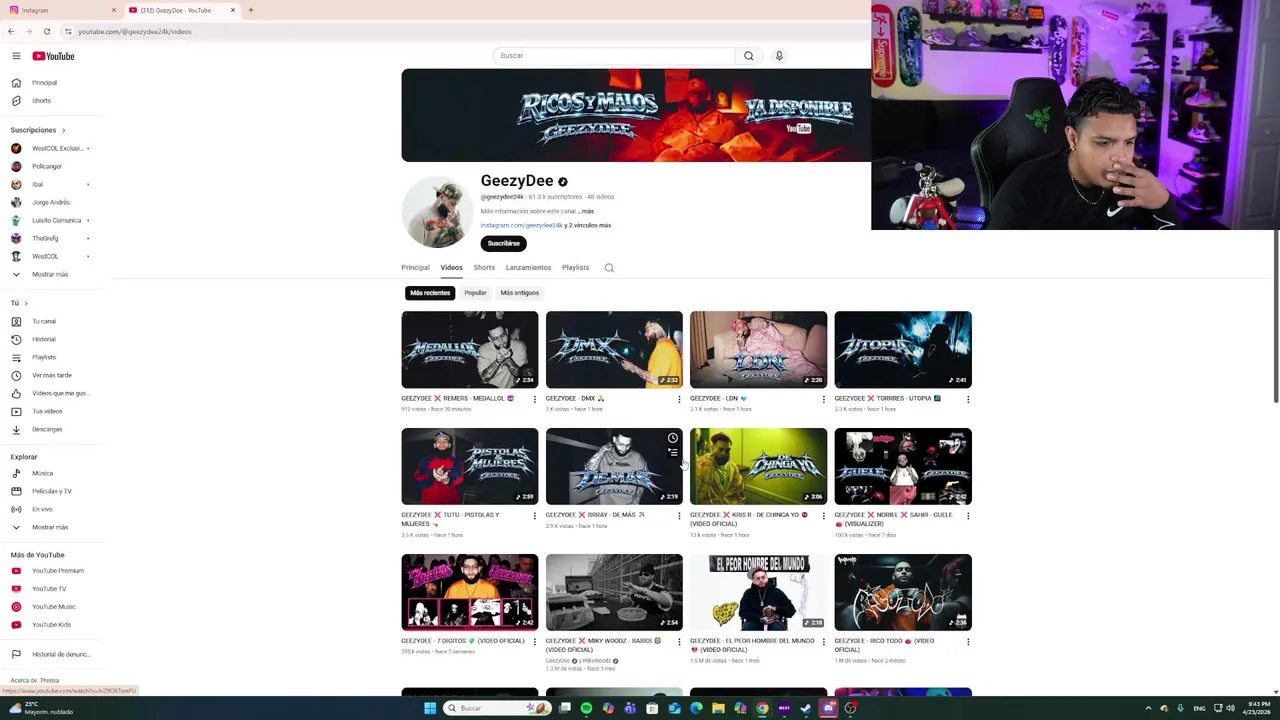Subscribe with the Suscribirse button
Image resolution: width=1280 pixels, height=720 pixels.
(x=504, y=243)
